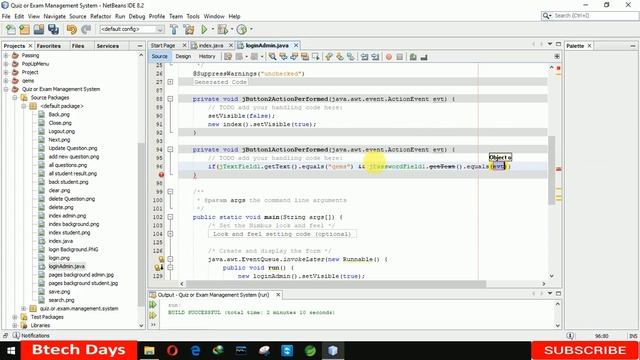Click the editor horizontal scrollbar
Viewport: 640px width, 360px height.
click(336, 284)
